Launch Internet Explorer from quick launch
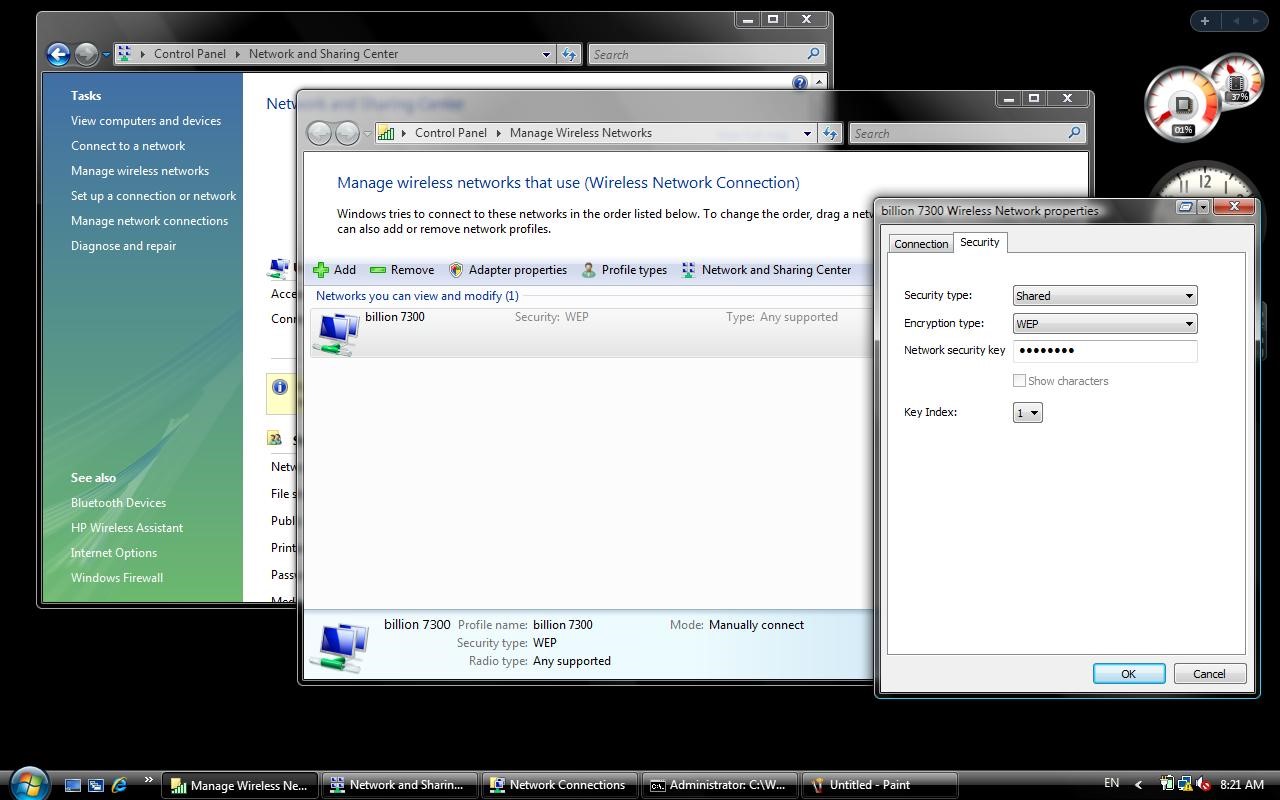1280x800 pixels. (119, 785)
